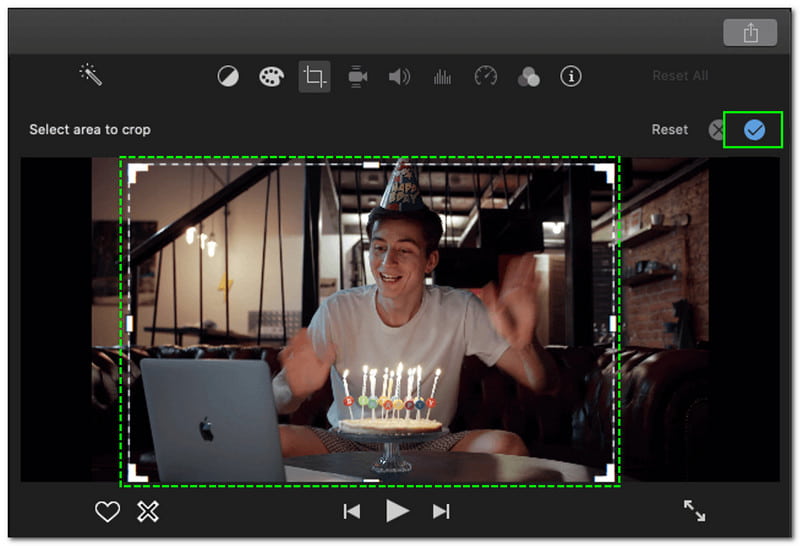Click the share export button
Screen dimensions: 800x546
pyautogui.click(x=751, y=33)
